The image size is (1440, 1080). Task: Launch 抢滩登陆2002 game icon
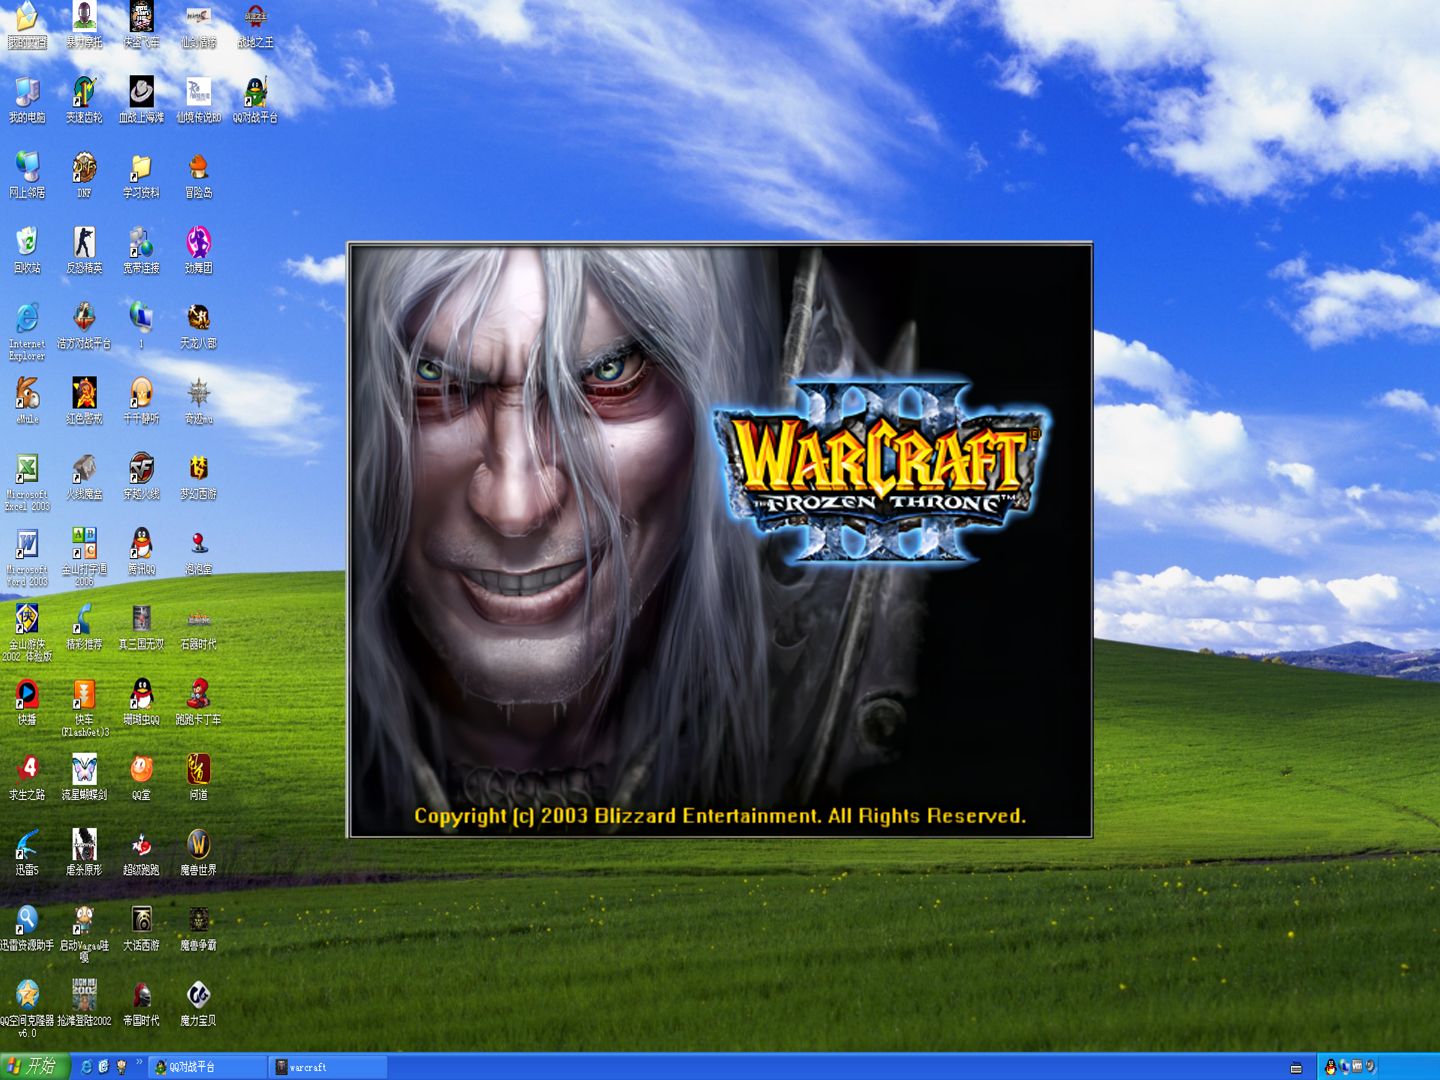pyautogui.click(x=84, y=995)
